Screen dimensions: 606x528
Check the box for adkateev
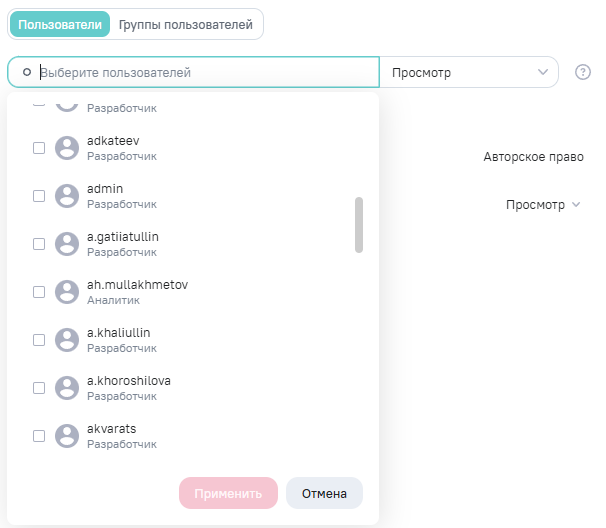point(39,148)
